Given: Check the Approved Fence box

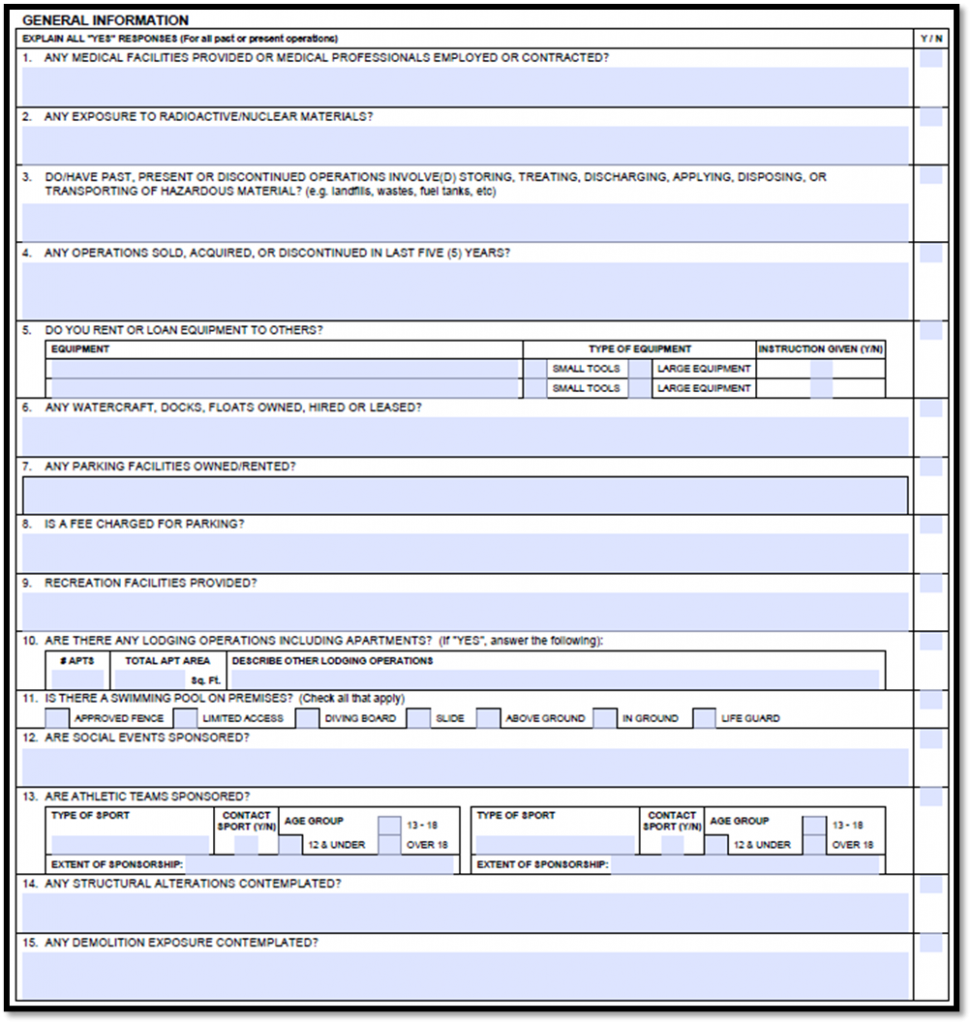Looking at the screenshot, I should pyautogui.click(x=57, y=718).
